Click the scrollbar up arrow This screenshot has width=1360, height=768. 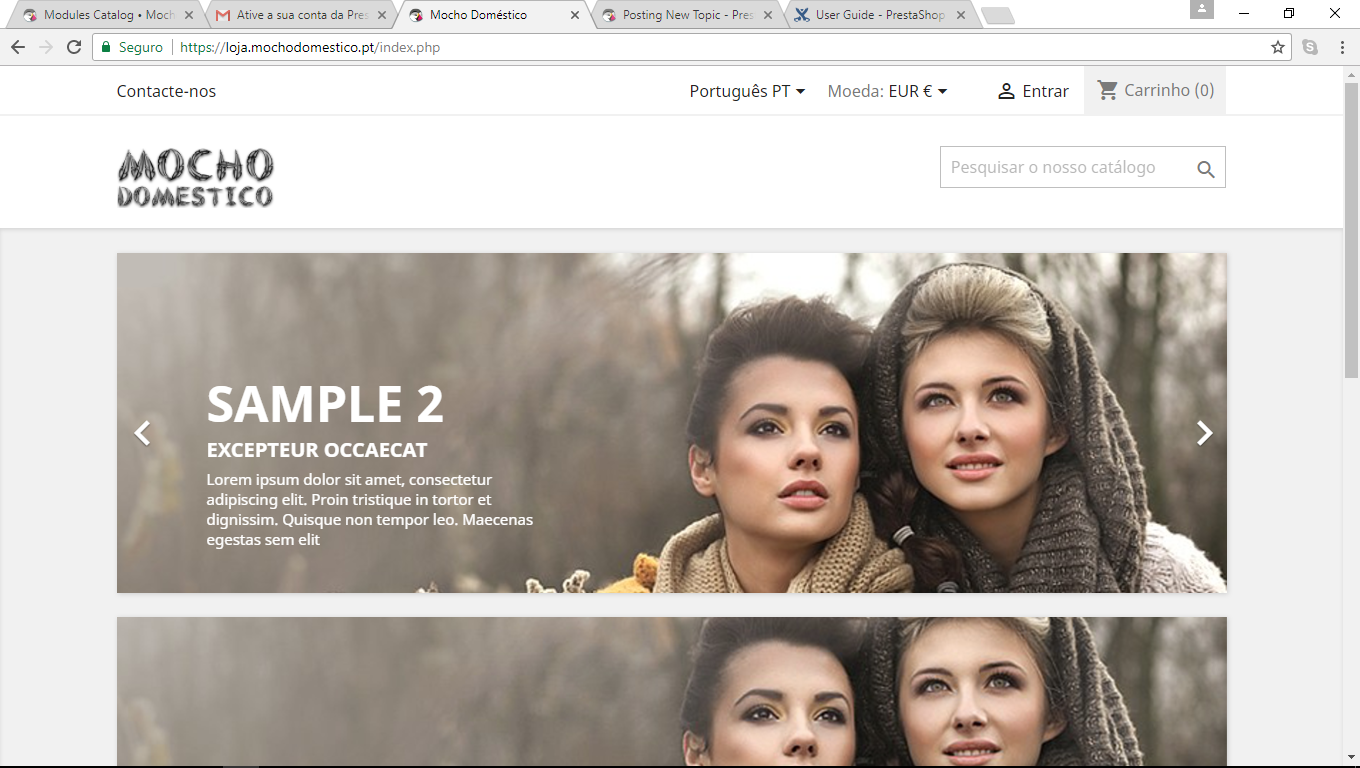pyautogui.click(x=1351, y=74)
